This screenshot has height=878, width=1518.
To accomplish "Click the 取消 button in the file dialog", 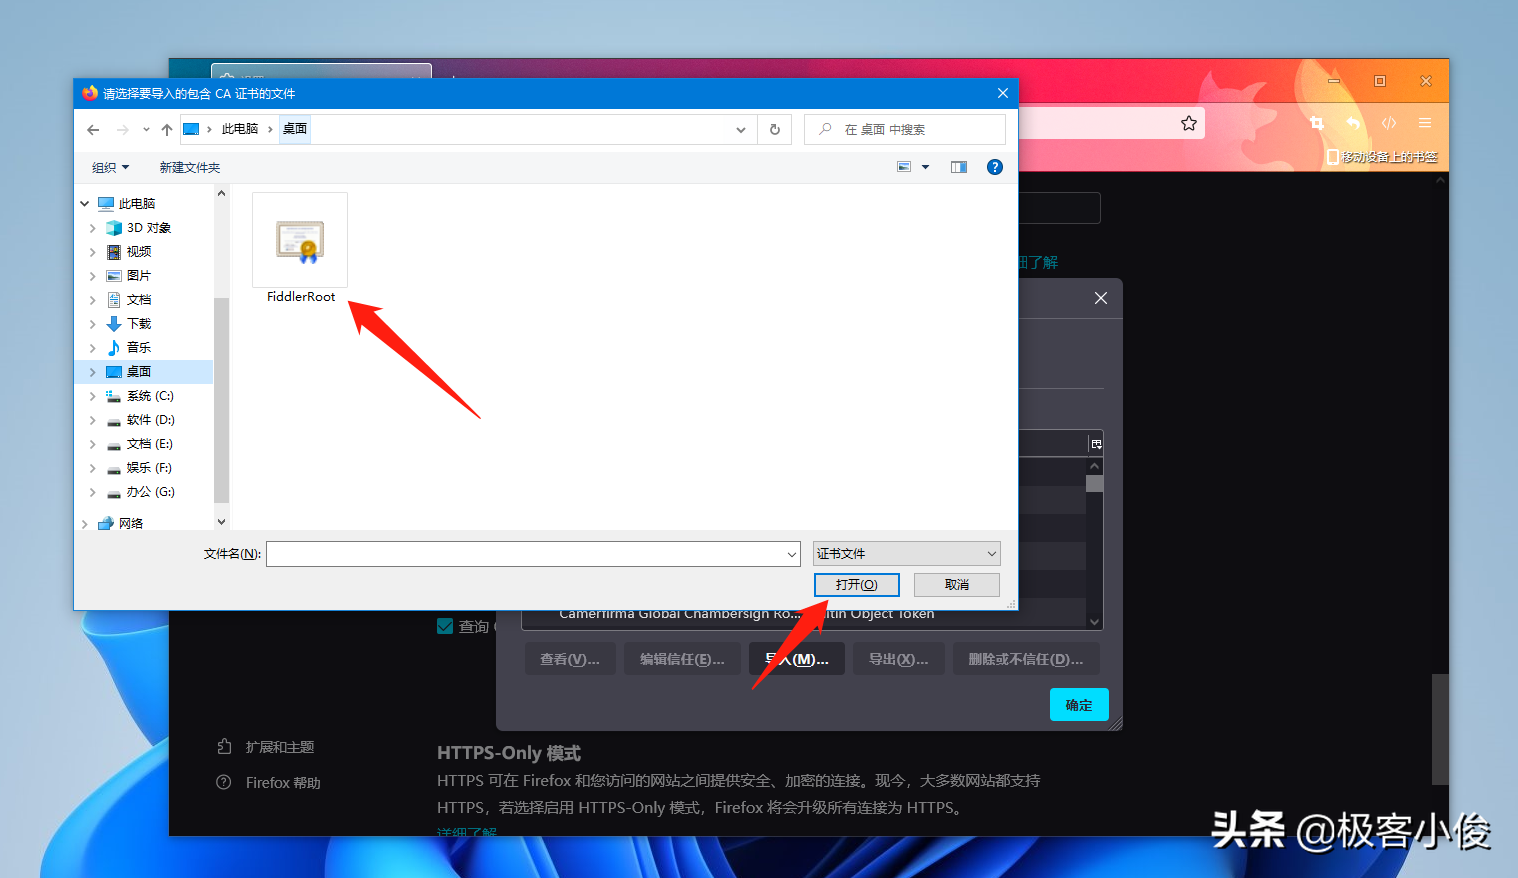I will pyautogui.click(x=957, y=585).
